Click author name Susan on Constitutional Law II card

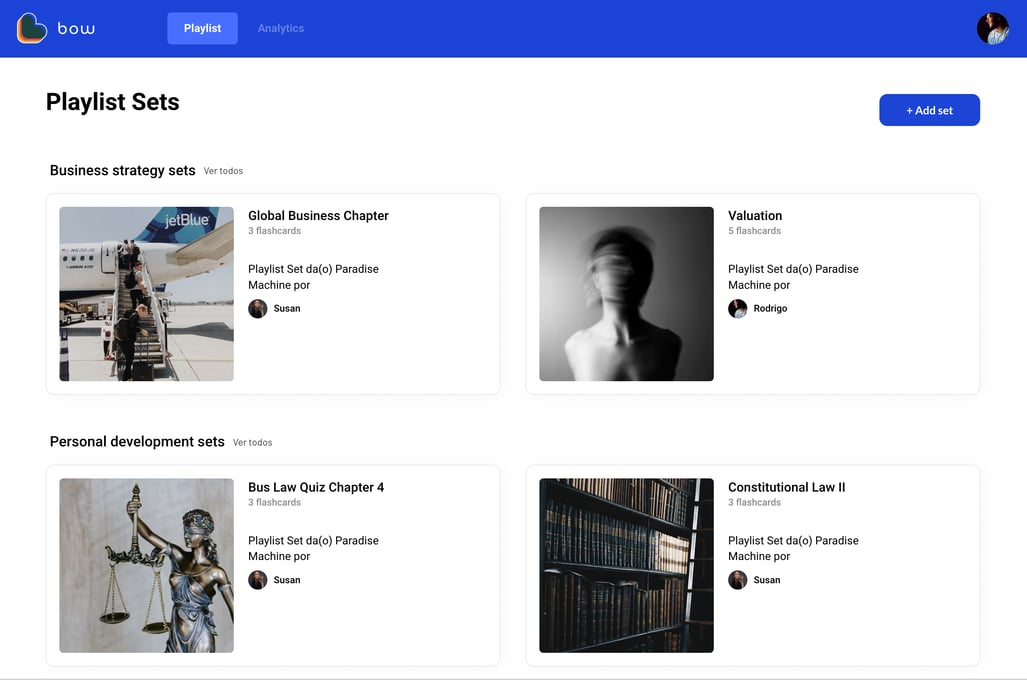click(767, 580)
